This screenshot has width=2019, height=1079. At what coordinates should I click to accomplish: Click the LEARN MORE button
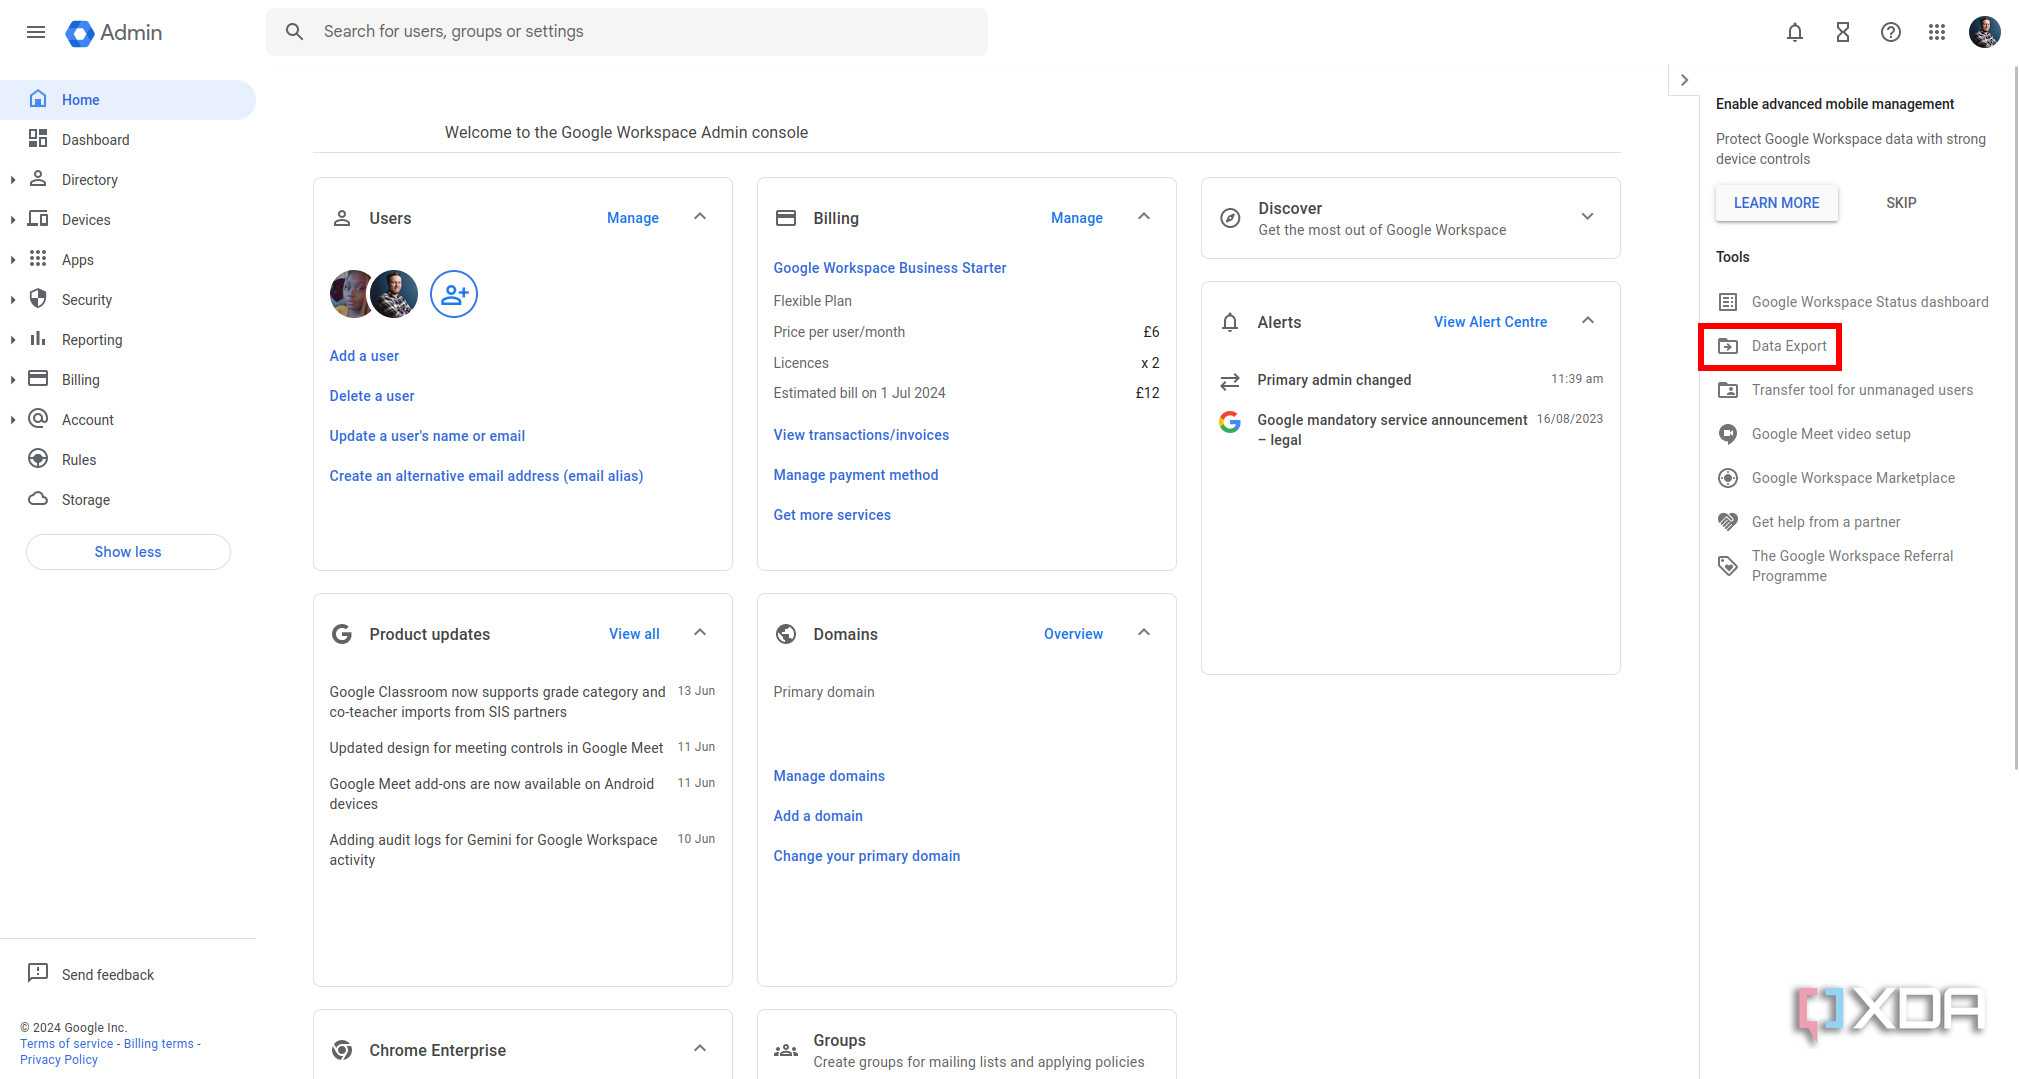coord(1776,203)
